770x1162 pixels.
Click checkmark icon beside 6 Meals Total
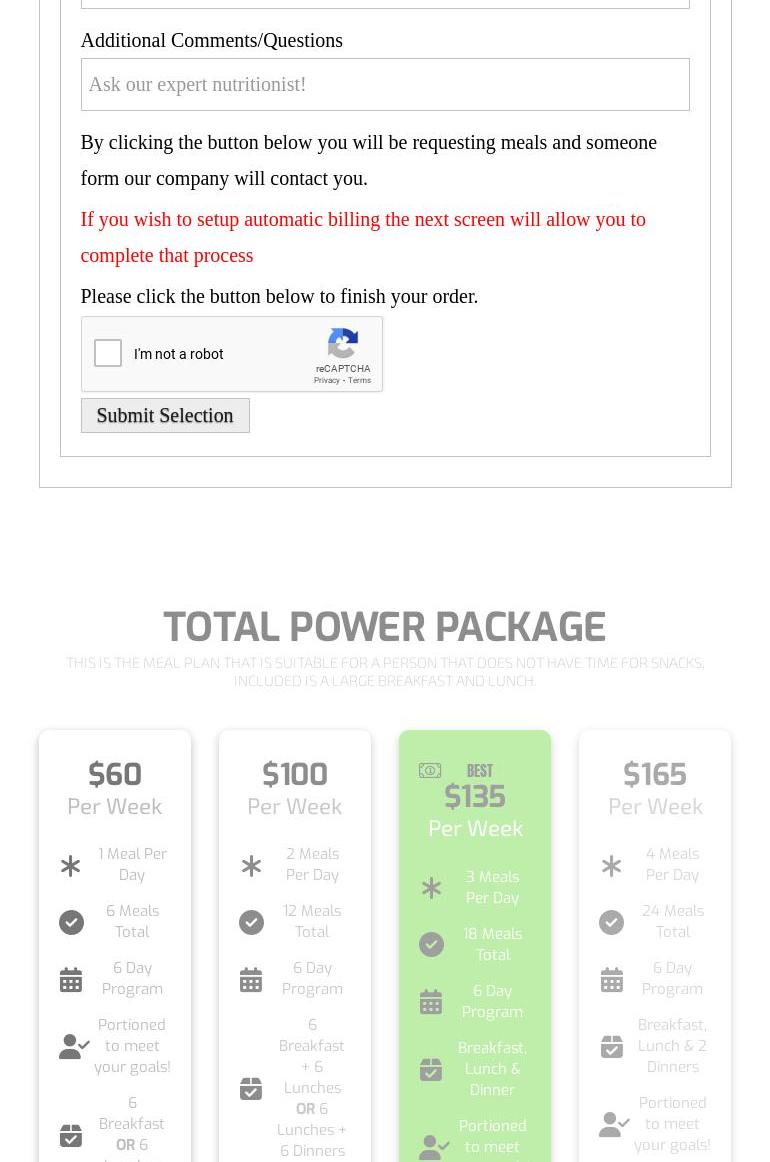(71, 922)
